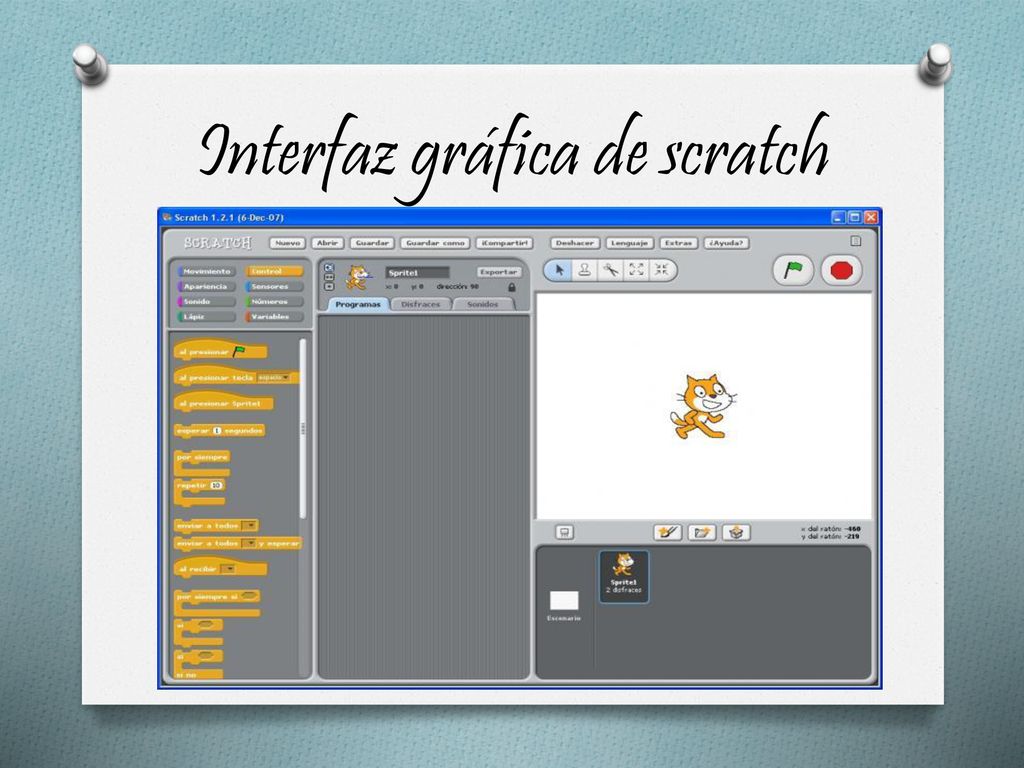Click the blocks palette vertical scrollbar
Viewport: 1024px width, 768px height.
302,428
